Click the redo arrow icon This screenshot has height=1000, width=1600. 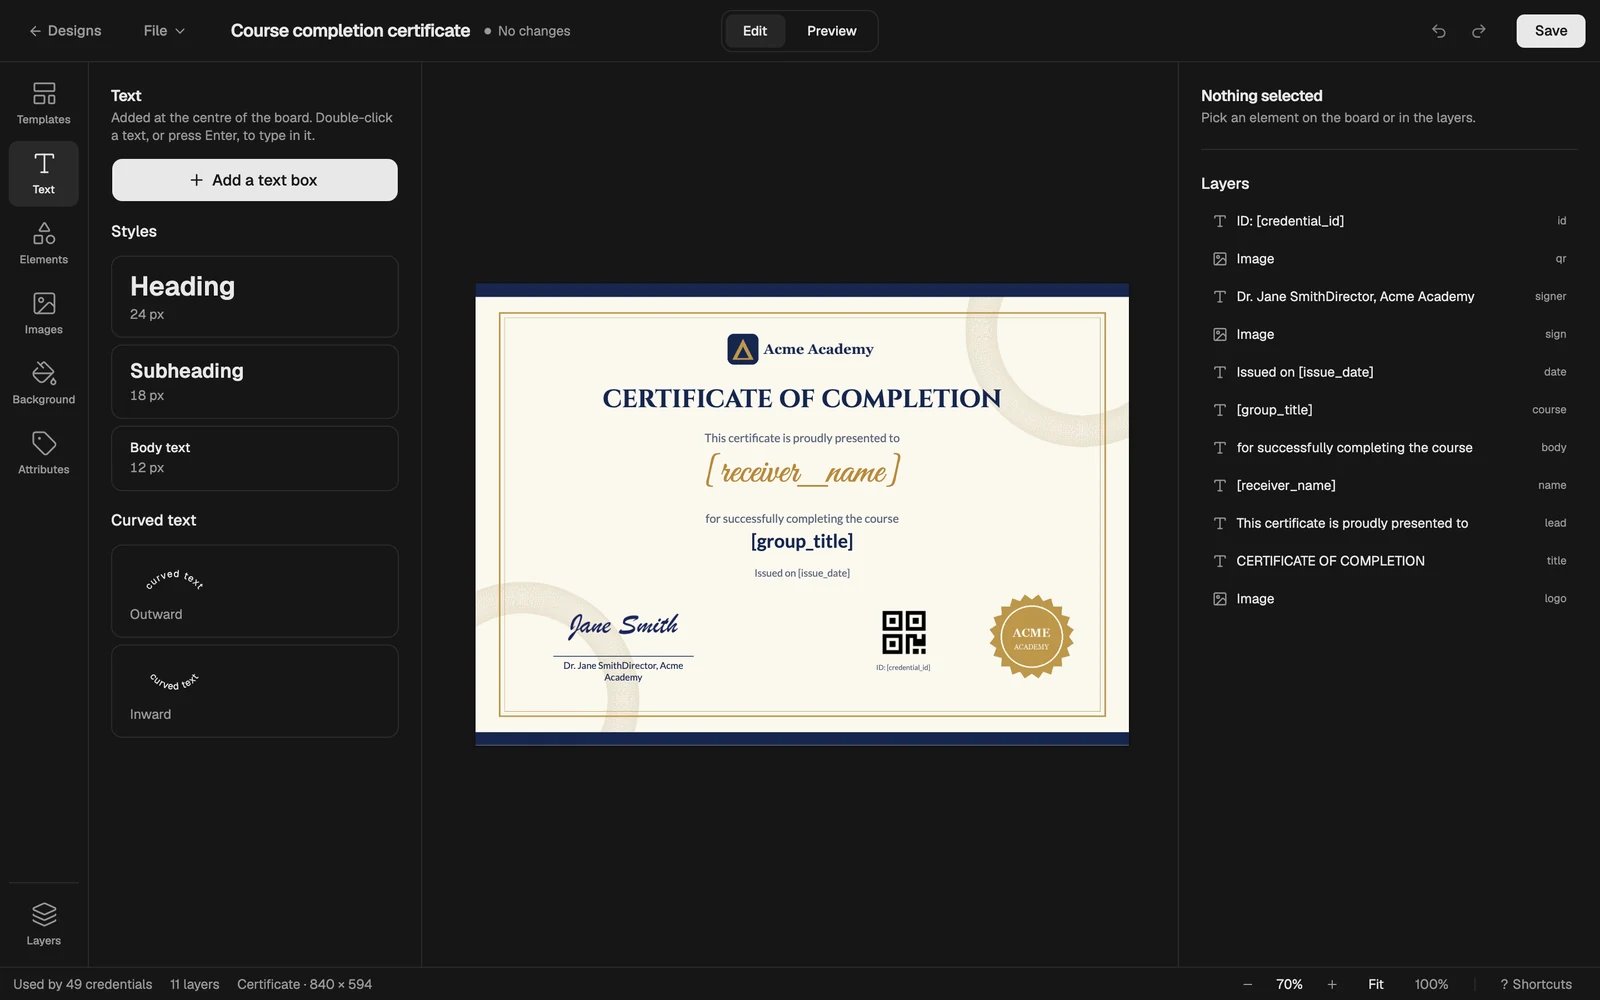[1479, 31]
